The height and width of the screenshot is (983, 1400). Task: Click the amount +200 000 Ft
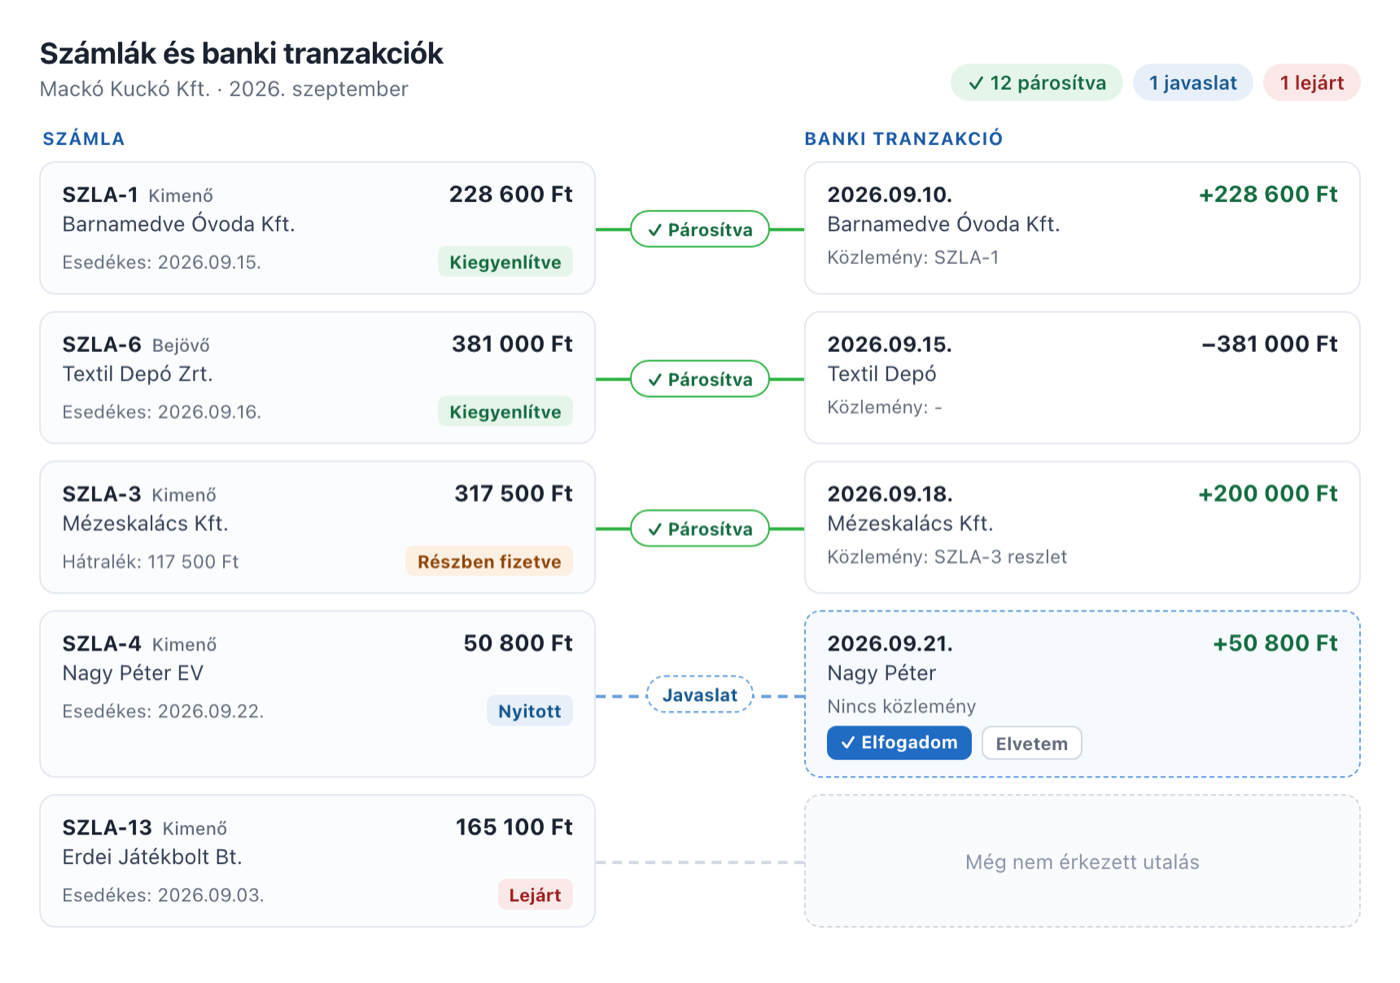(1268, 494)
